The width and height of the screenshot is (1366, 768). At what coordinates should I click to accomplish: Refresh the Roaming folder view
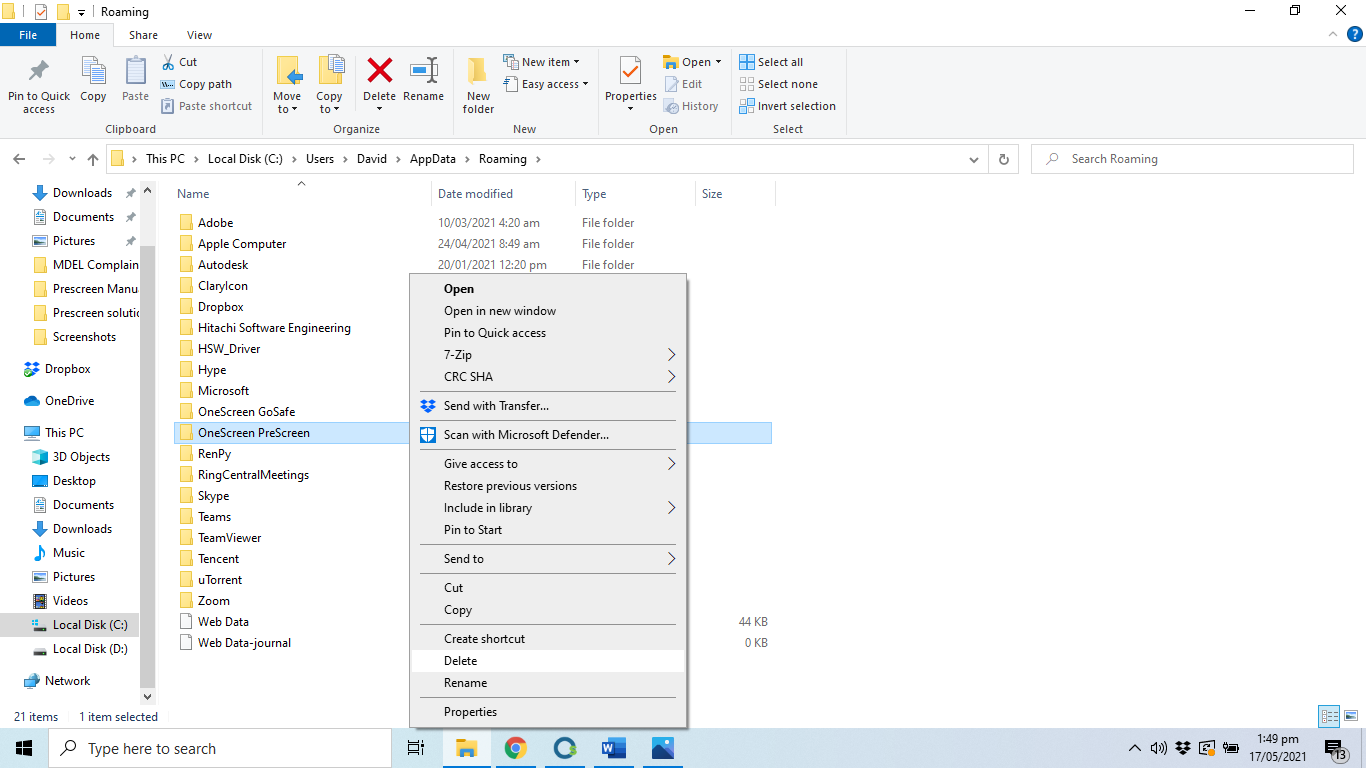click(1004, 159)
